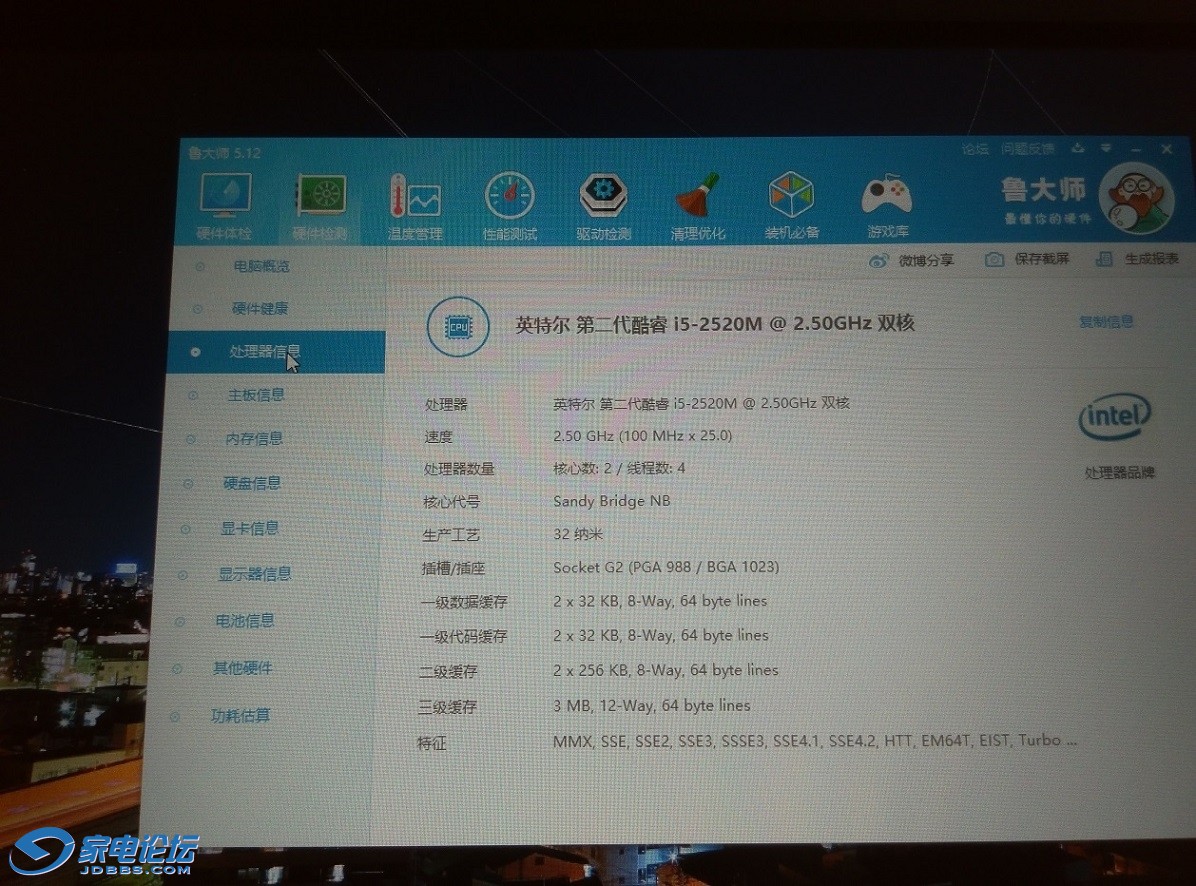The width and height of the screenshot is (1196, 886).
Task: Click the report icon for 生成报表
Action: (x=1104, y=259)
